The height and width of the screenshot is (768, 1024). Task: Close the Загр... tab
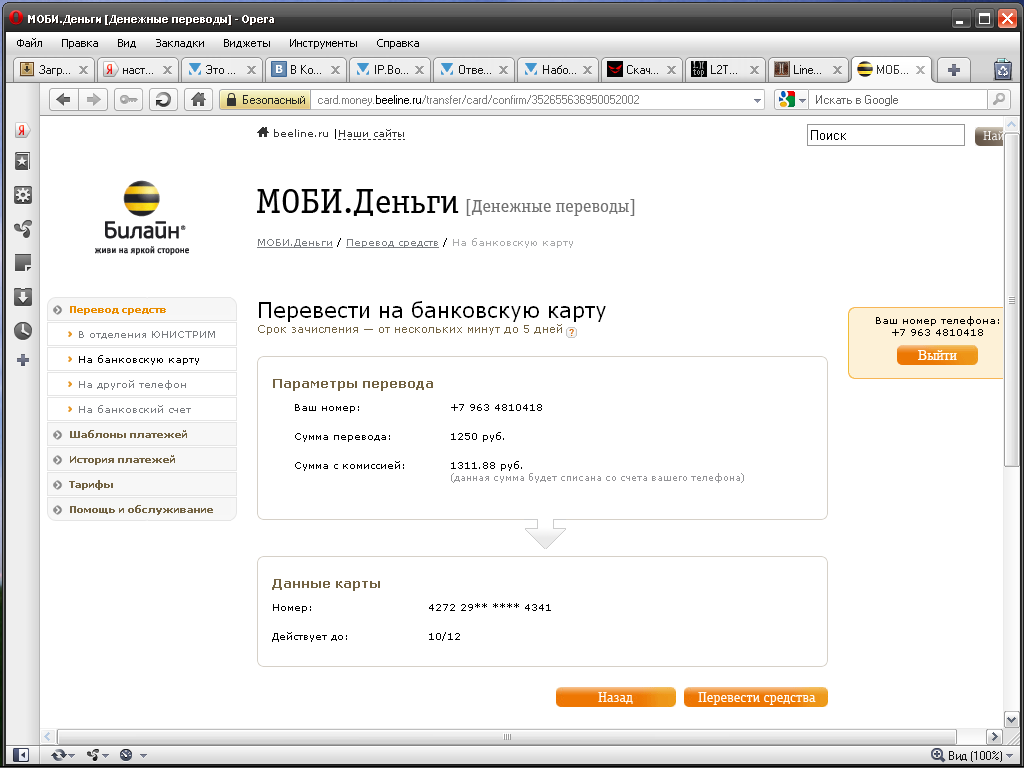pos(83,70)
